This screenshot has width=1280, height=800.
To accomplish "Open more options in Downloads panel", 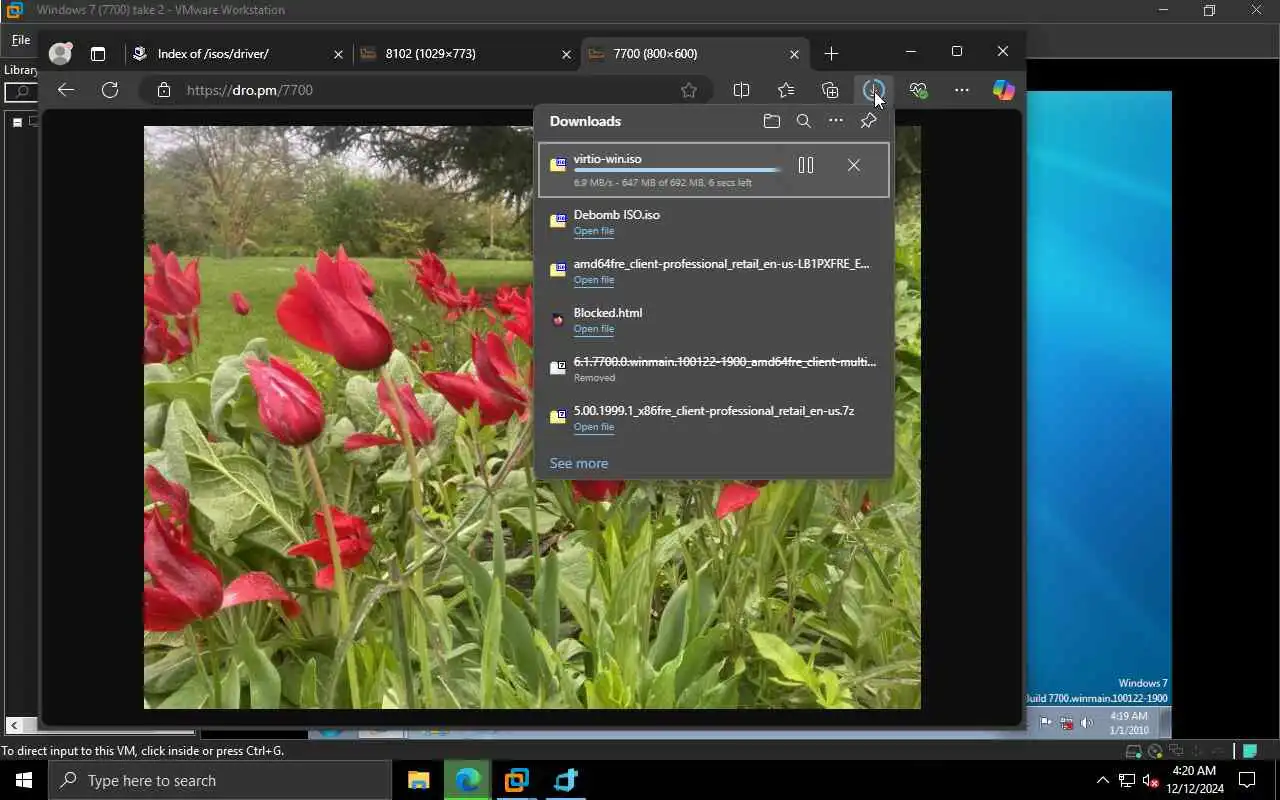I will [x=836, y=121].
